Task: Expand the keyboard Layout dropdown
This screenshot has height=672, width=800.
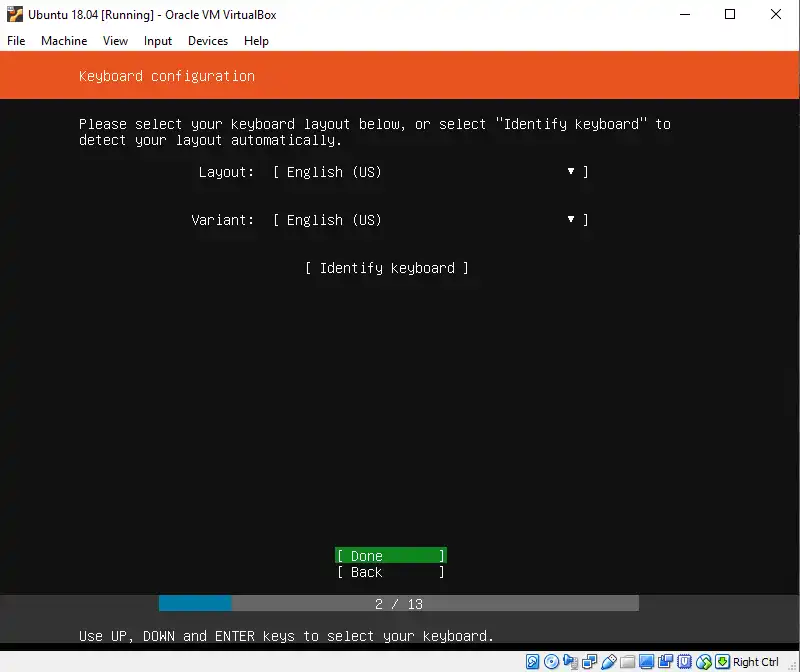Action: (430, 172)
